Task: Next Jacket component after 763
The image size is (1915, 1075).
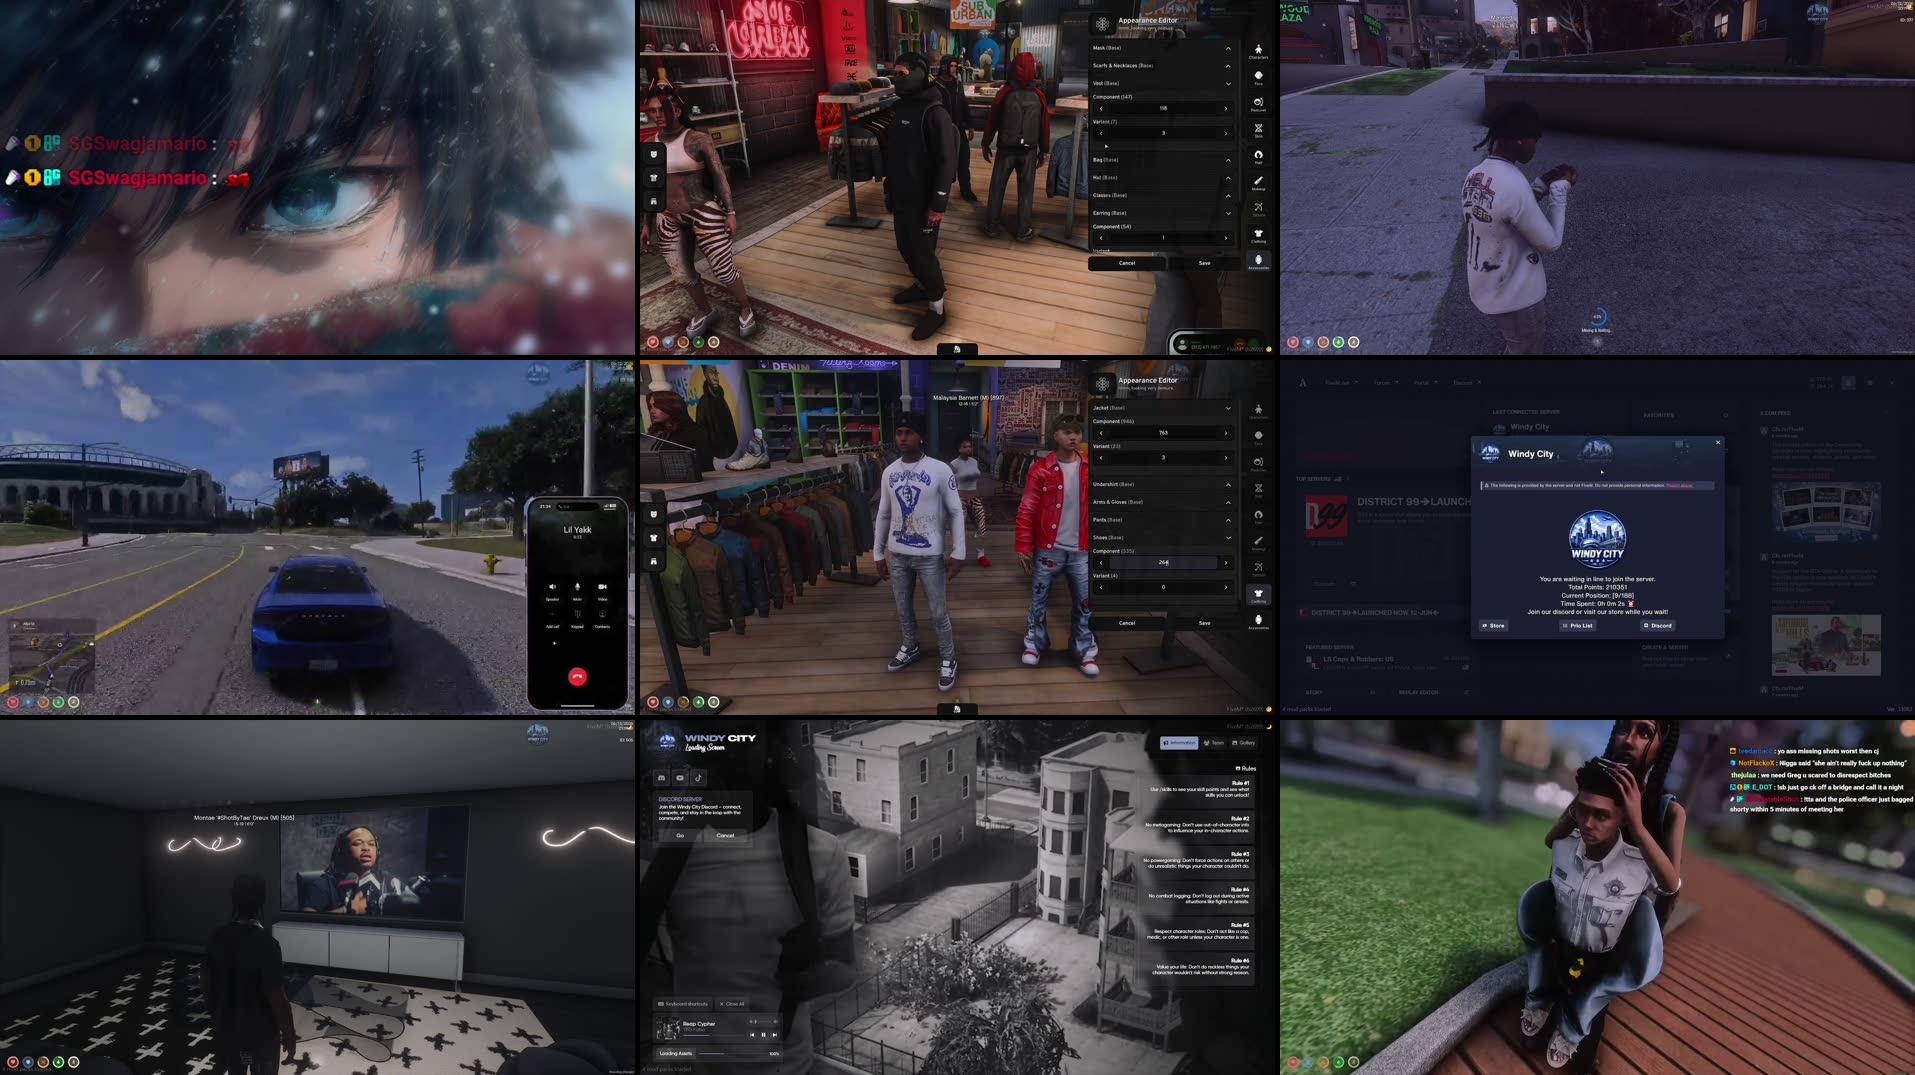Action: tap(1226, 433)
